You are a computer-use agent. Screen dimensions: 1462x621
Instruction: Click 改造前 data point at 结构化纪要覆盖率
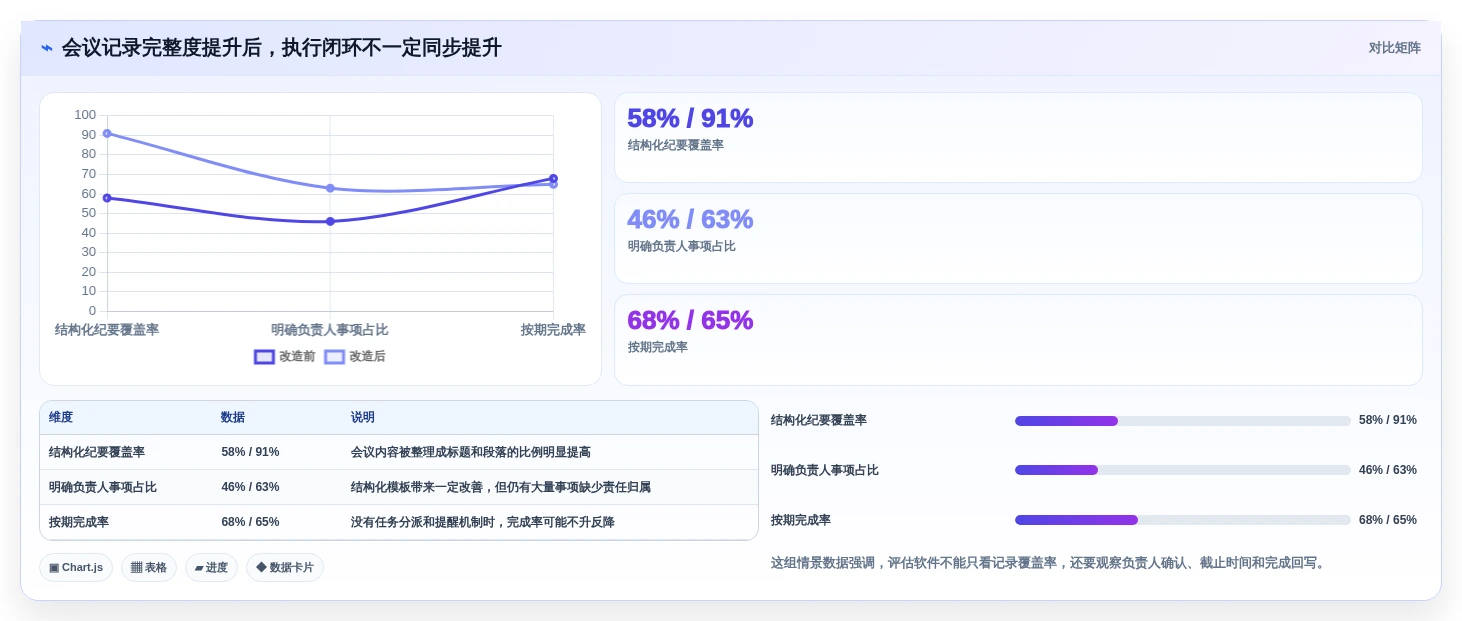[107, 198]
